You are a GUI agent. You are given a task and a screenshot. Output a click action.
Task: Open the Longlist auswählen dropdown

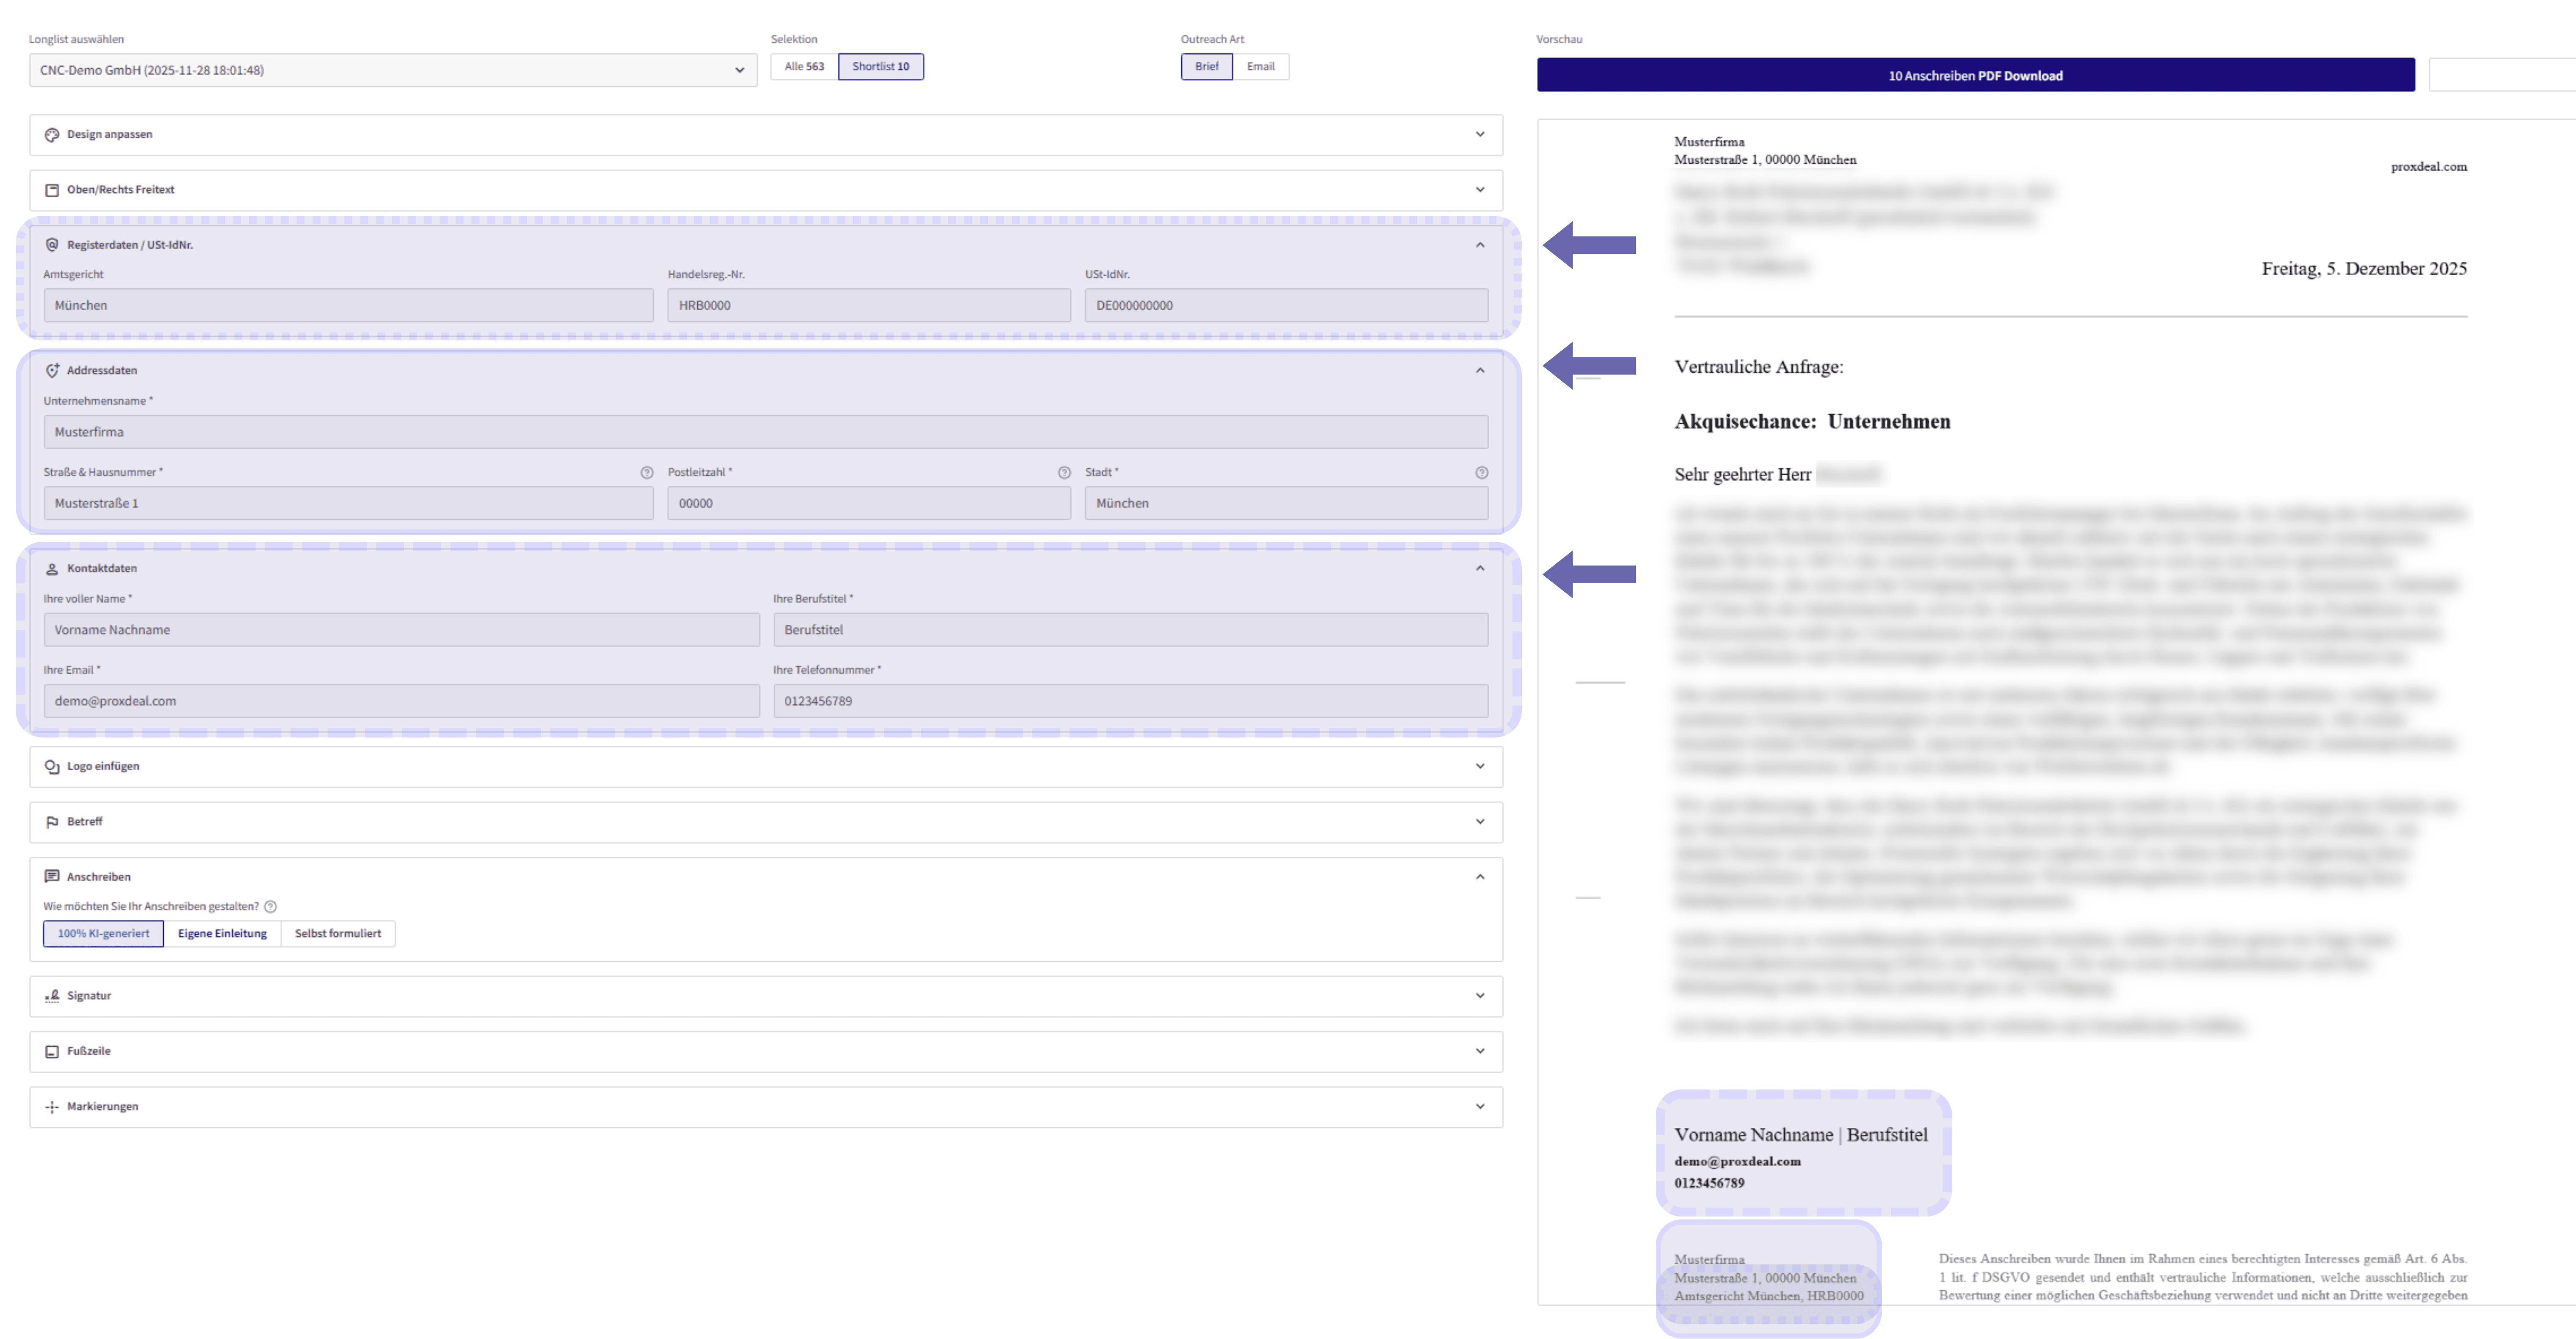[x=393, y=70]
